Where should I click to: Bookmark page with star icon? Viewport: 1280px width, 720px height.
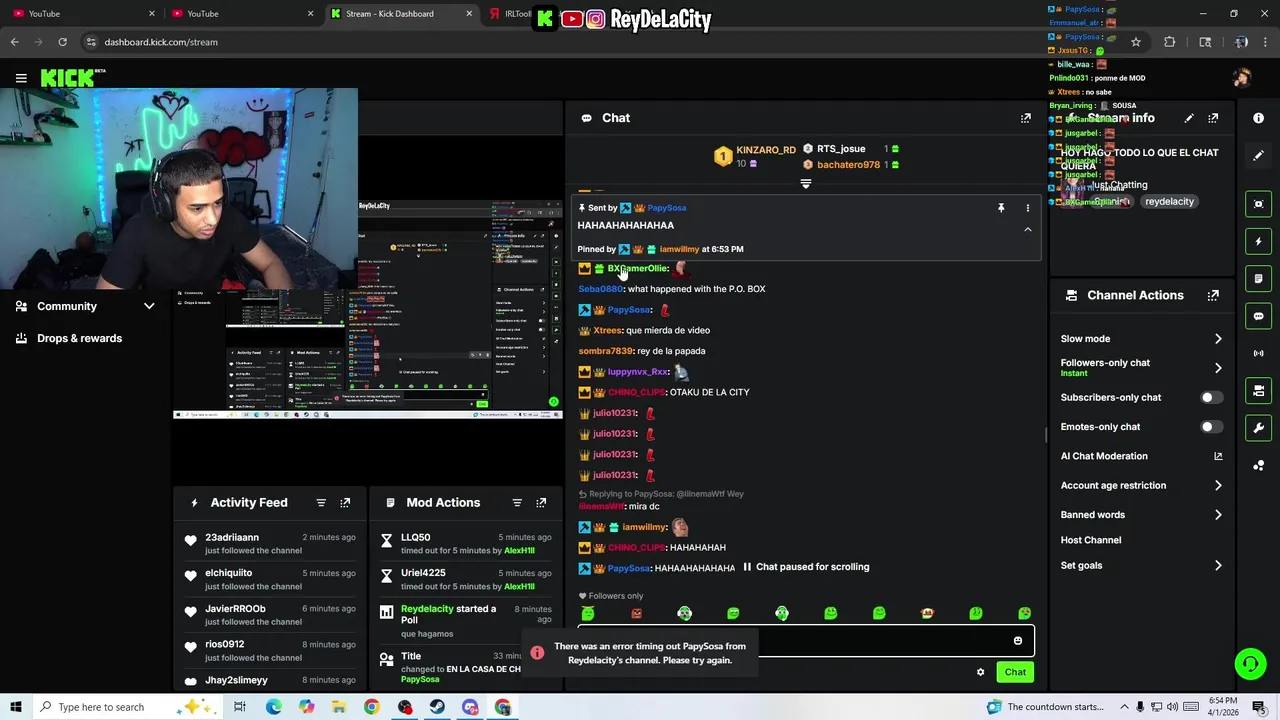click(1135, 42)
